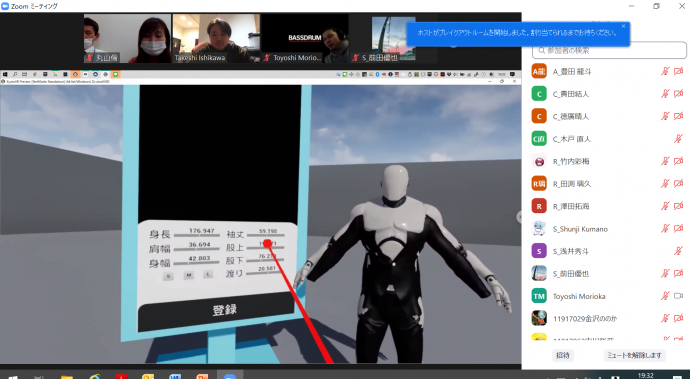Click the highlighted green icon in shared taskbar
Image resolution: width=690 pixels, height=379 pixels.
(115, 74)
